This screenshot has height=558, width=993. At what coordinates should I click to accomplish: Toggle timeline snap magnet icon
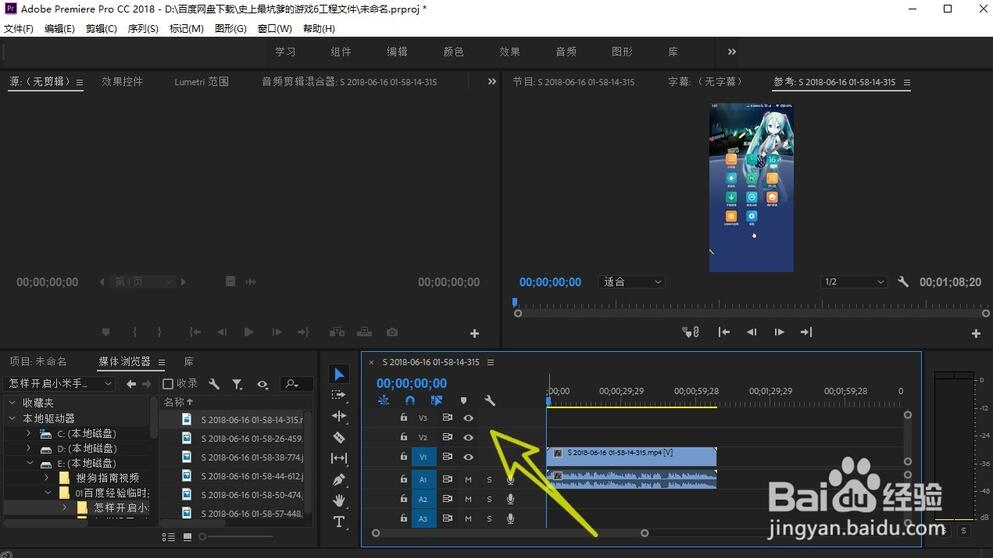410,401
